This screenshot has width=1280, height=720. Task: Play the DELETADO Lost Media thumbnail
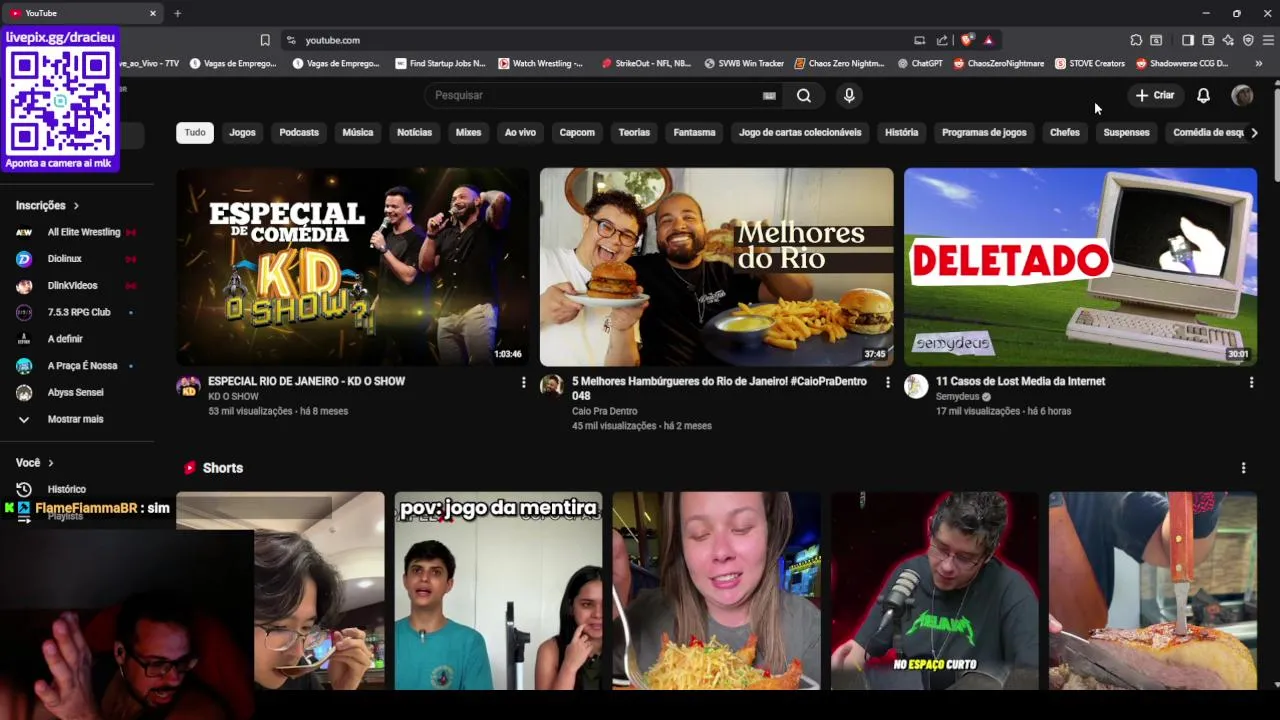pos(1080,266)
